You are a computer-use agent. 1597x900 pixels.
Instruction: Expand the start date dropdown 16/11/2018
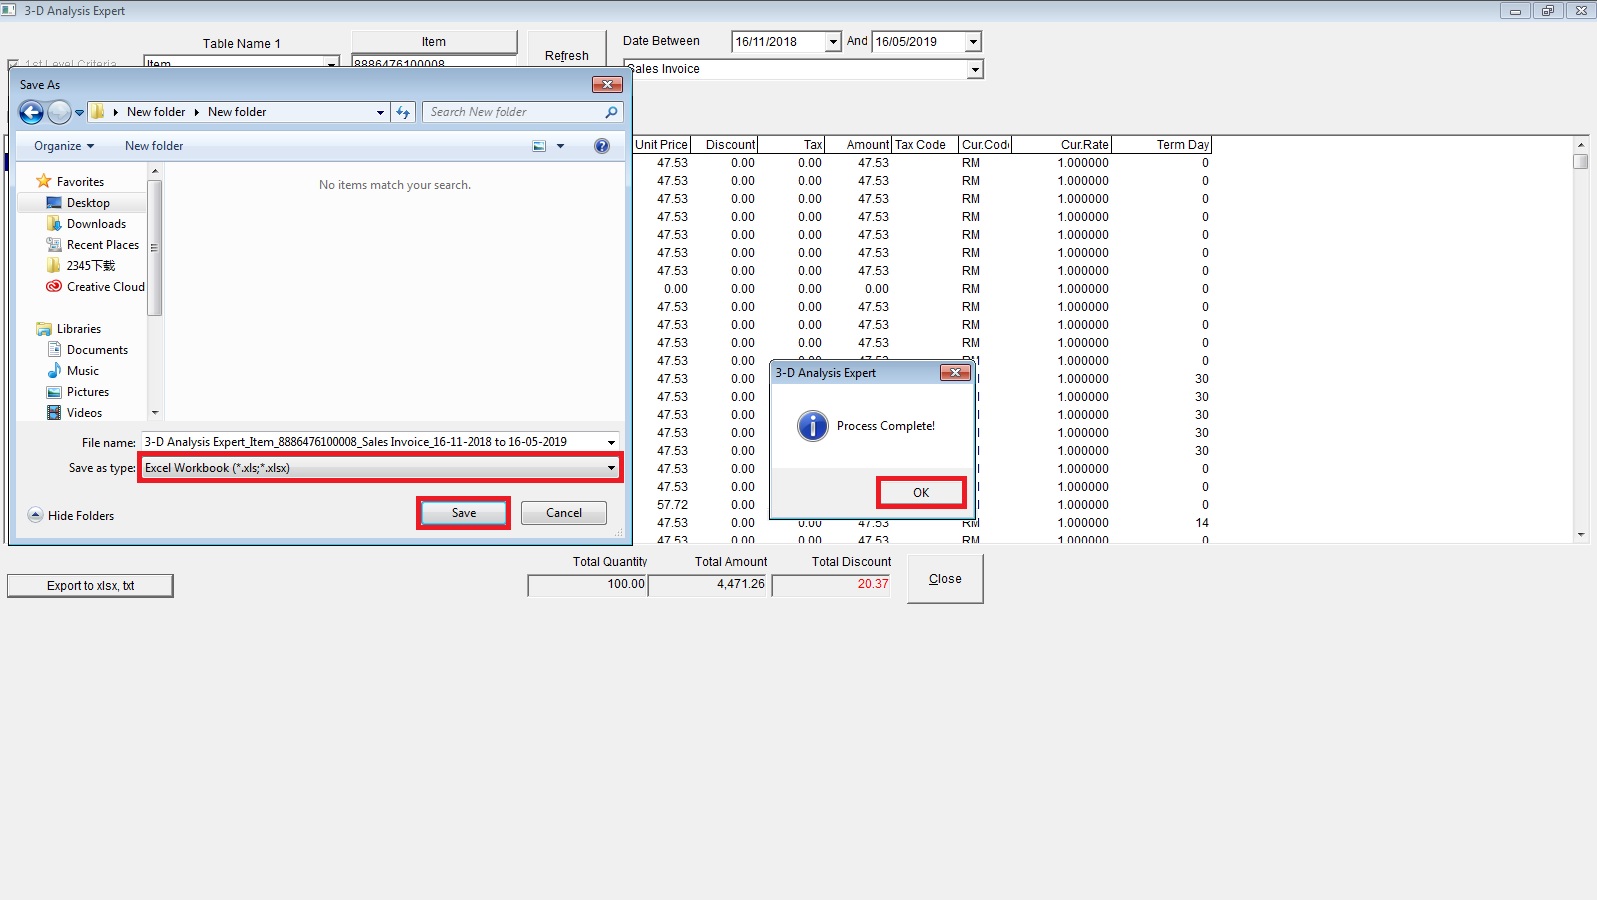coord(833,42)
